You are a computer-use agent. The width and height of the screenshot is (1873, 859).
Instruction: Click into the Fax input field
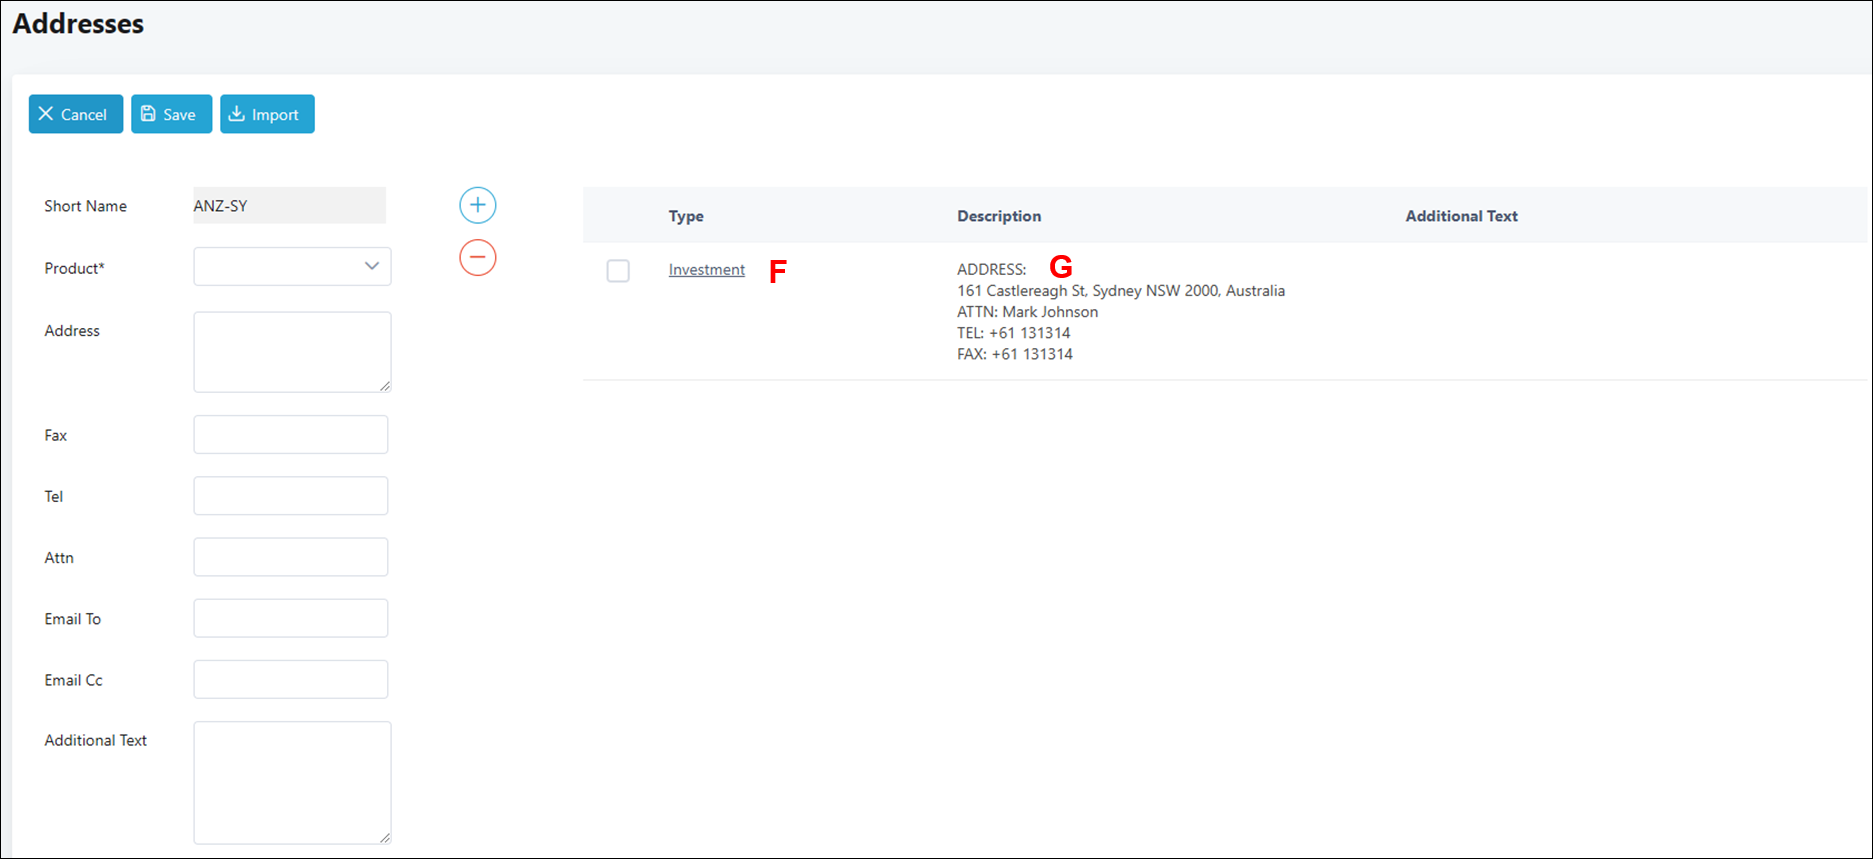point(290,435)
